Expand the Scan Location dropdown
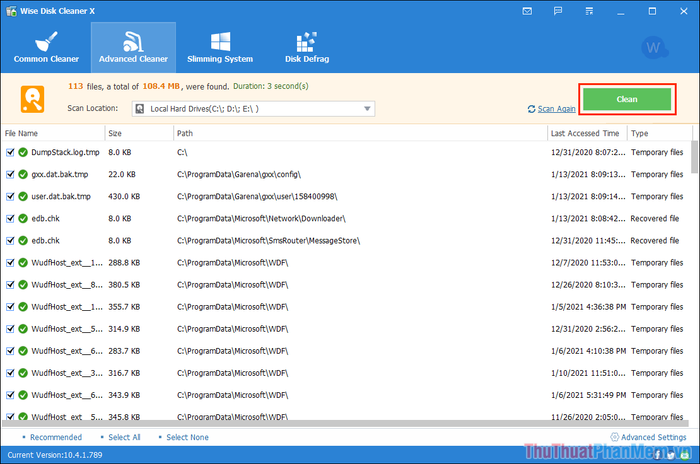This screenshot has width=700, height=464. 368,109
